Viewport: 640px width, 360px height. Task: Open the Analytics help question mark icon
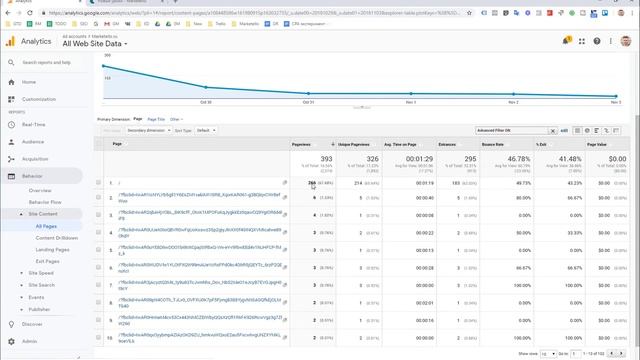597,41
